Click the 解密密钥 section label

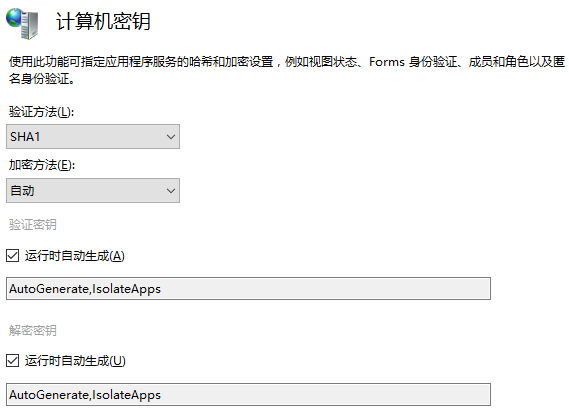[x=33, y=330]
